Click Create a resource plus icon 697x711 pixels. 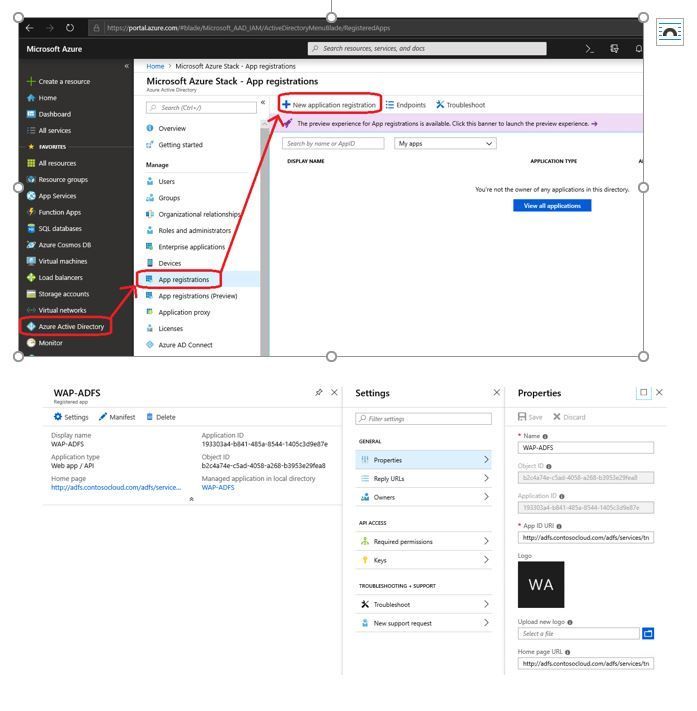tap(31, 82)
